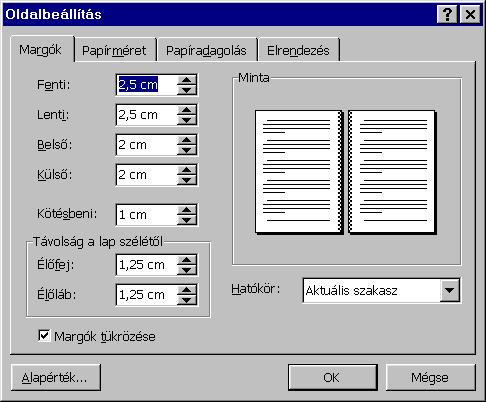This screenshot has height=402, width=486.
Task: Decrease the Külső margin value
Action: pos(187,180)
